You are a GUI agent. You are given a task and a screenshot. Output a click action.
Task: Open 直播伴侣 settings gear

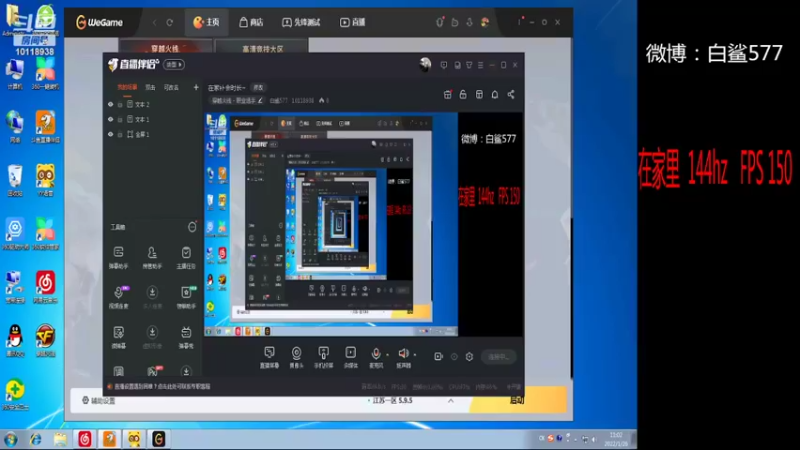[469, 357]
